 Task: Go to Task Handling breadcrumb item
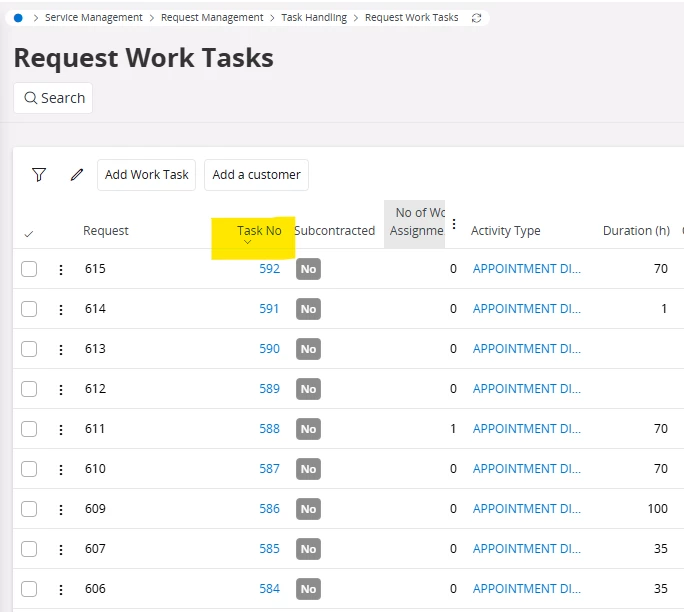coord(314,18)
